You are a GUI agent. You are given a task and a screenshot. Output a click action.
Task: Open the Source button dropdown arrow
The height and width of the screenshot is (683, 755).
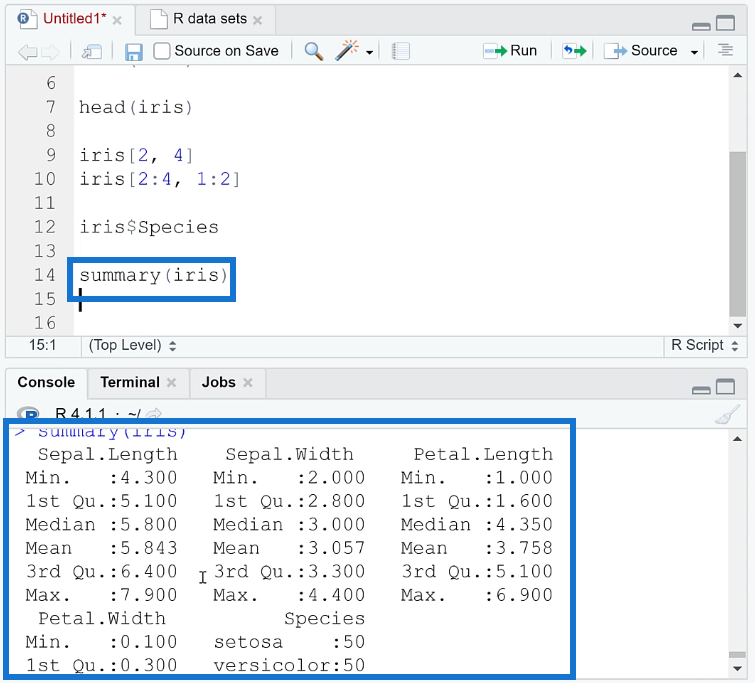pyautogui.click(x=694, y=52)
